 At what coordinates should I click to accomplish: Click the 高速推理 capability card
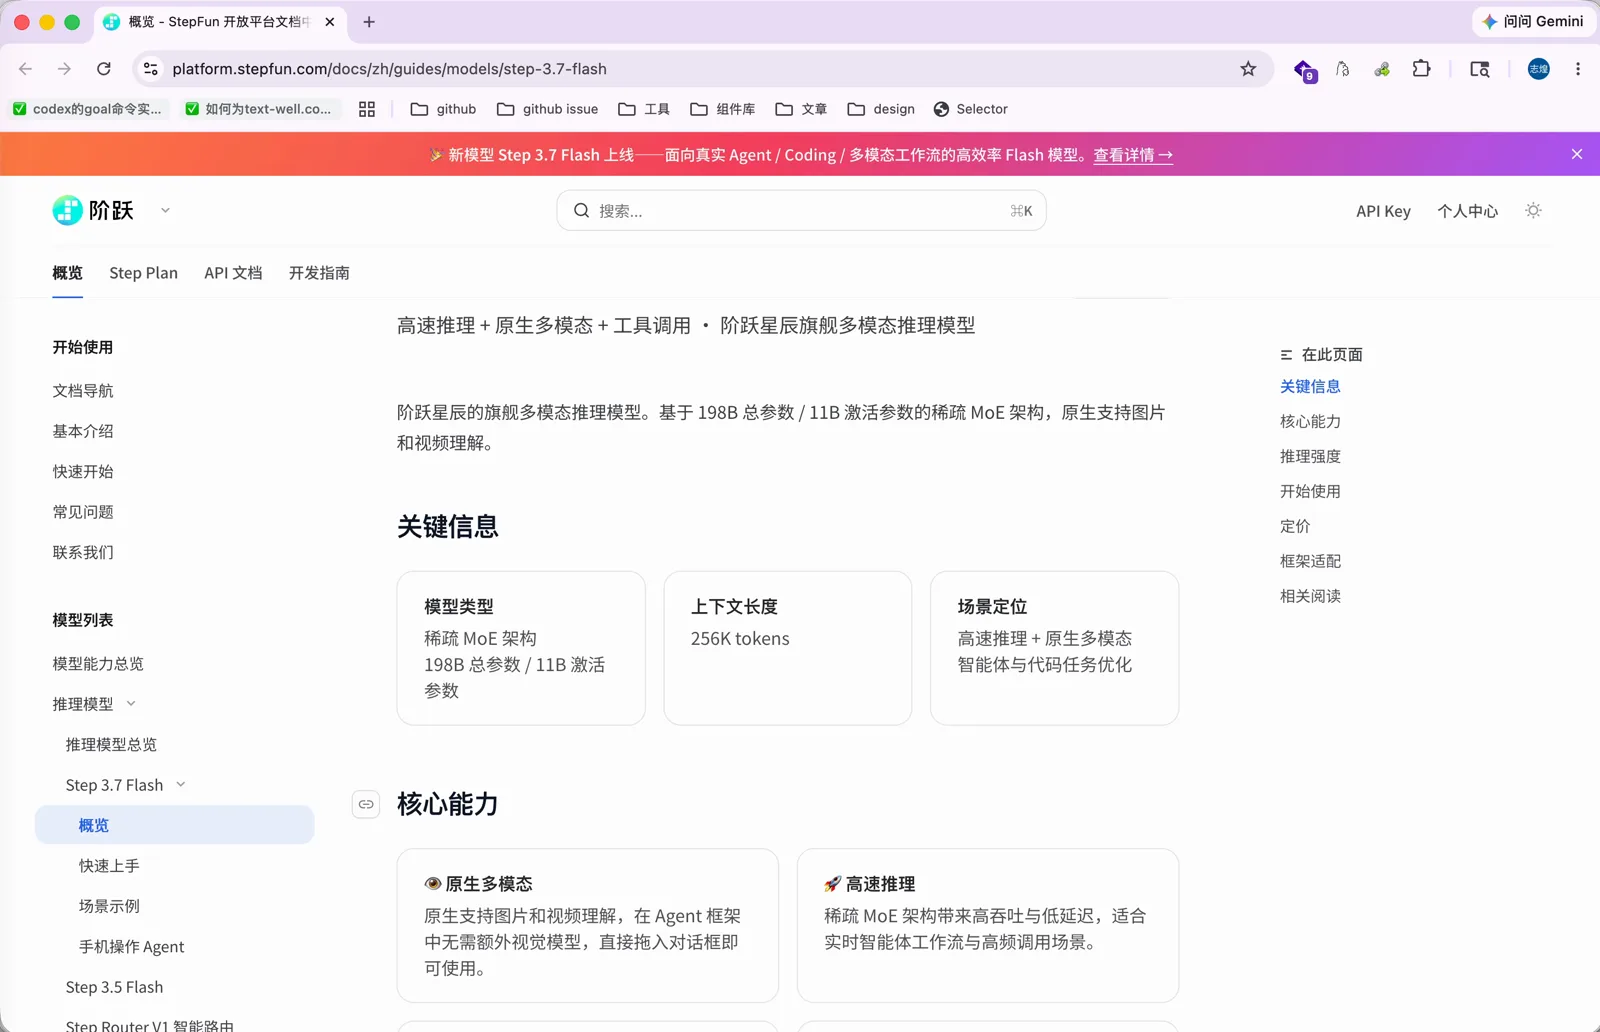[x=988, y=926]
